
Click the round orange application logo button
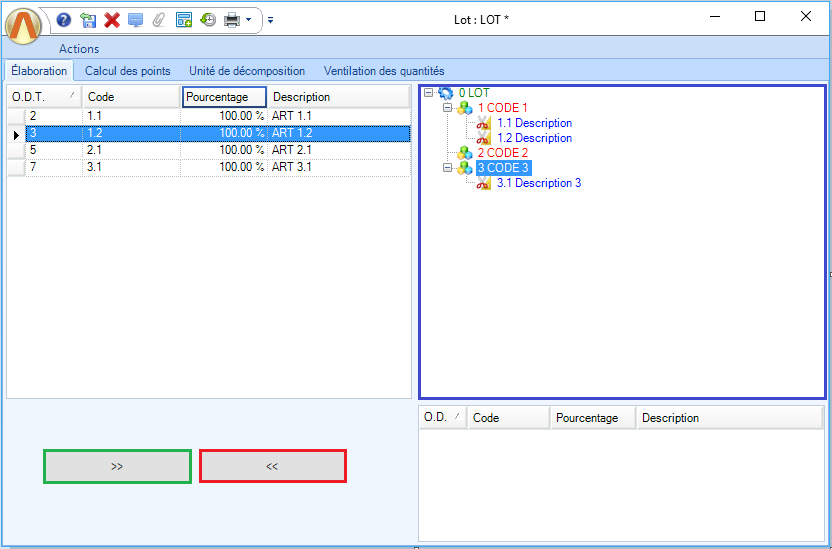[24, 23]
